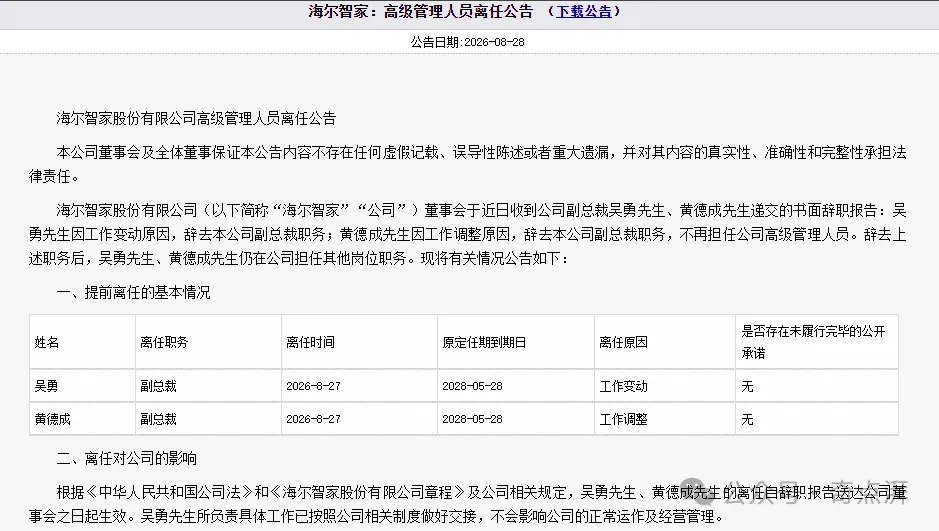Click heading 一、提前离任的基本情况
This screenshot has height=531, width=939.
tap(134, 293)
